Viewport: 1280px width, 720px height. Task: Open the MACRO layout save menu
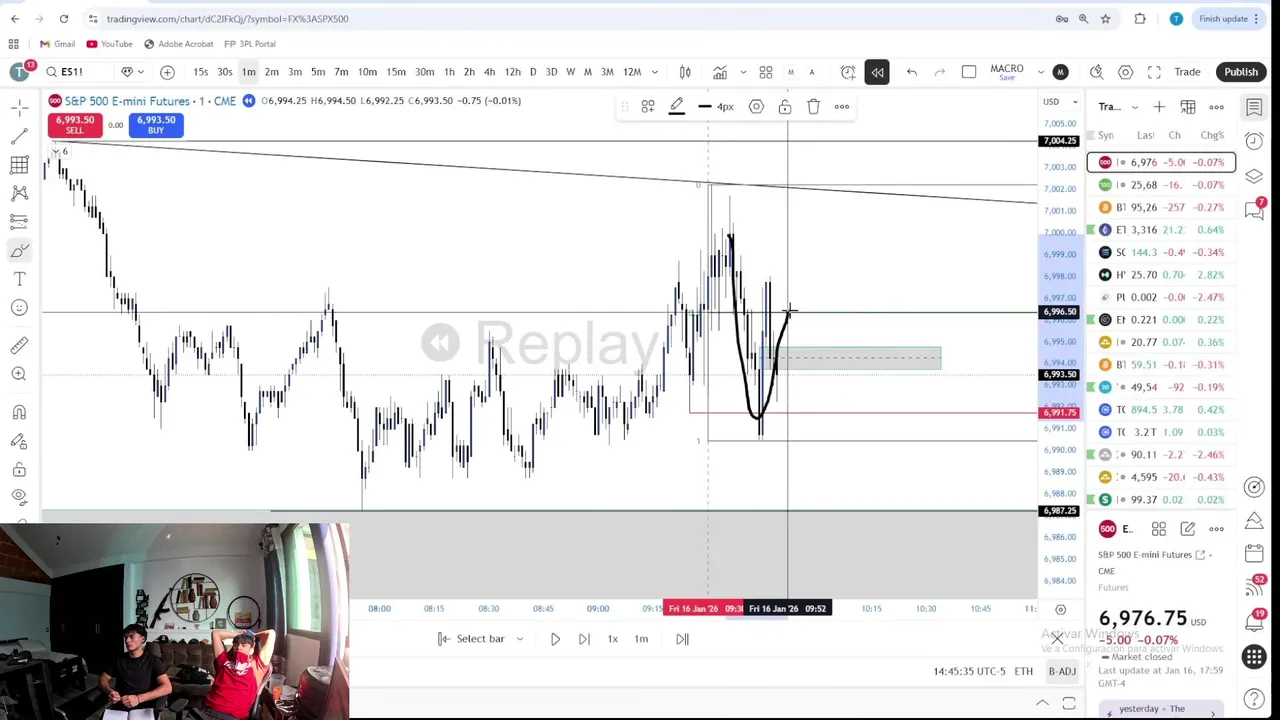pyautogui.click(x=1007, y=72)
